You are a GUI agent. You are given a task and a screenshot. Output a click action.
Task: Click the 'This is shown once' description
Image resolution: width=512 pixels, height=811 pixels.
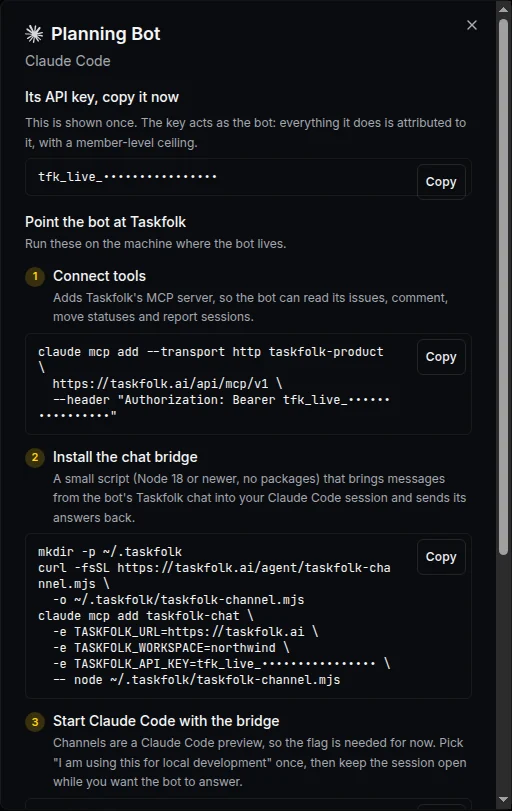246,133
